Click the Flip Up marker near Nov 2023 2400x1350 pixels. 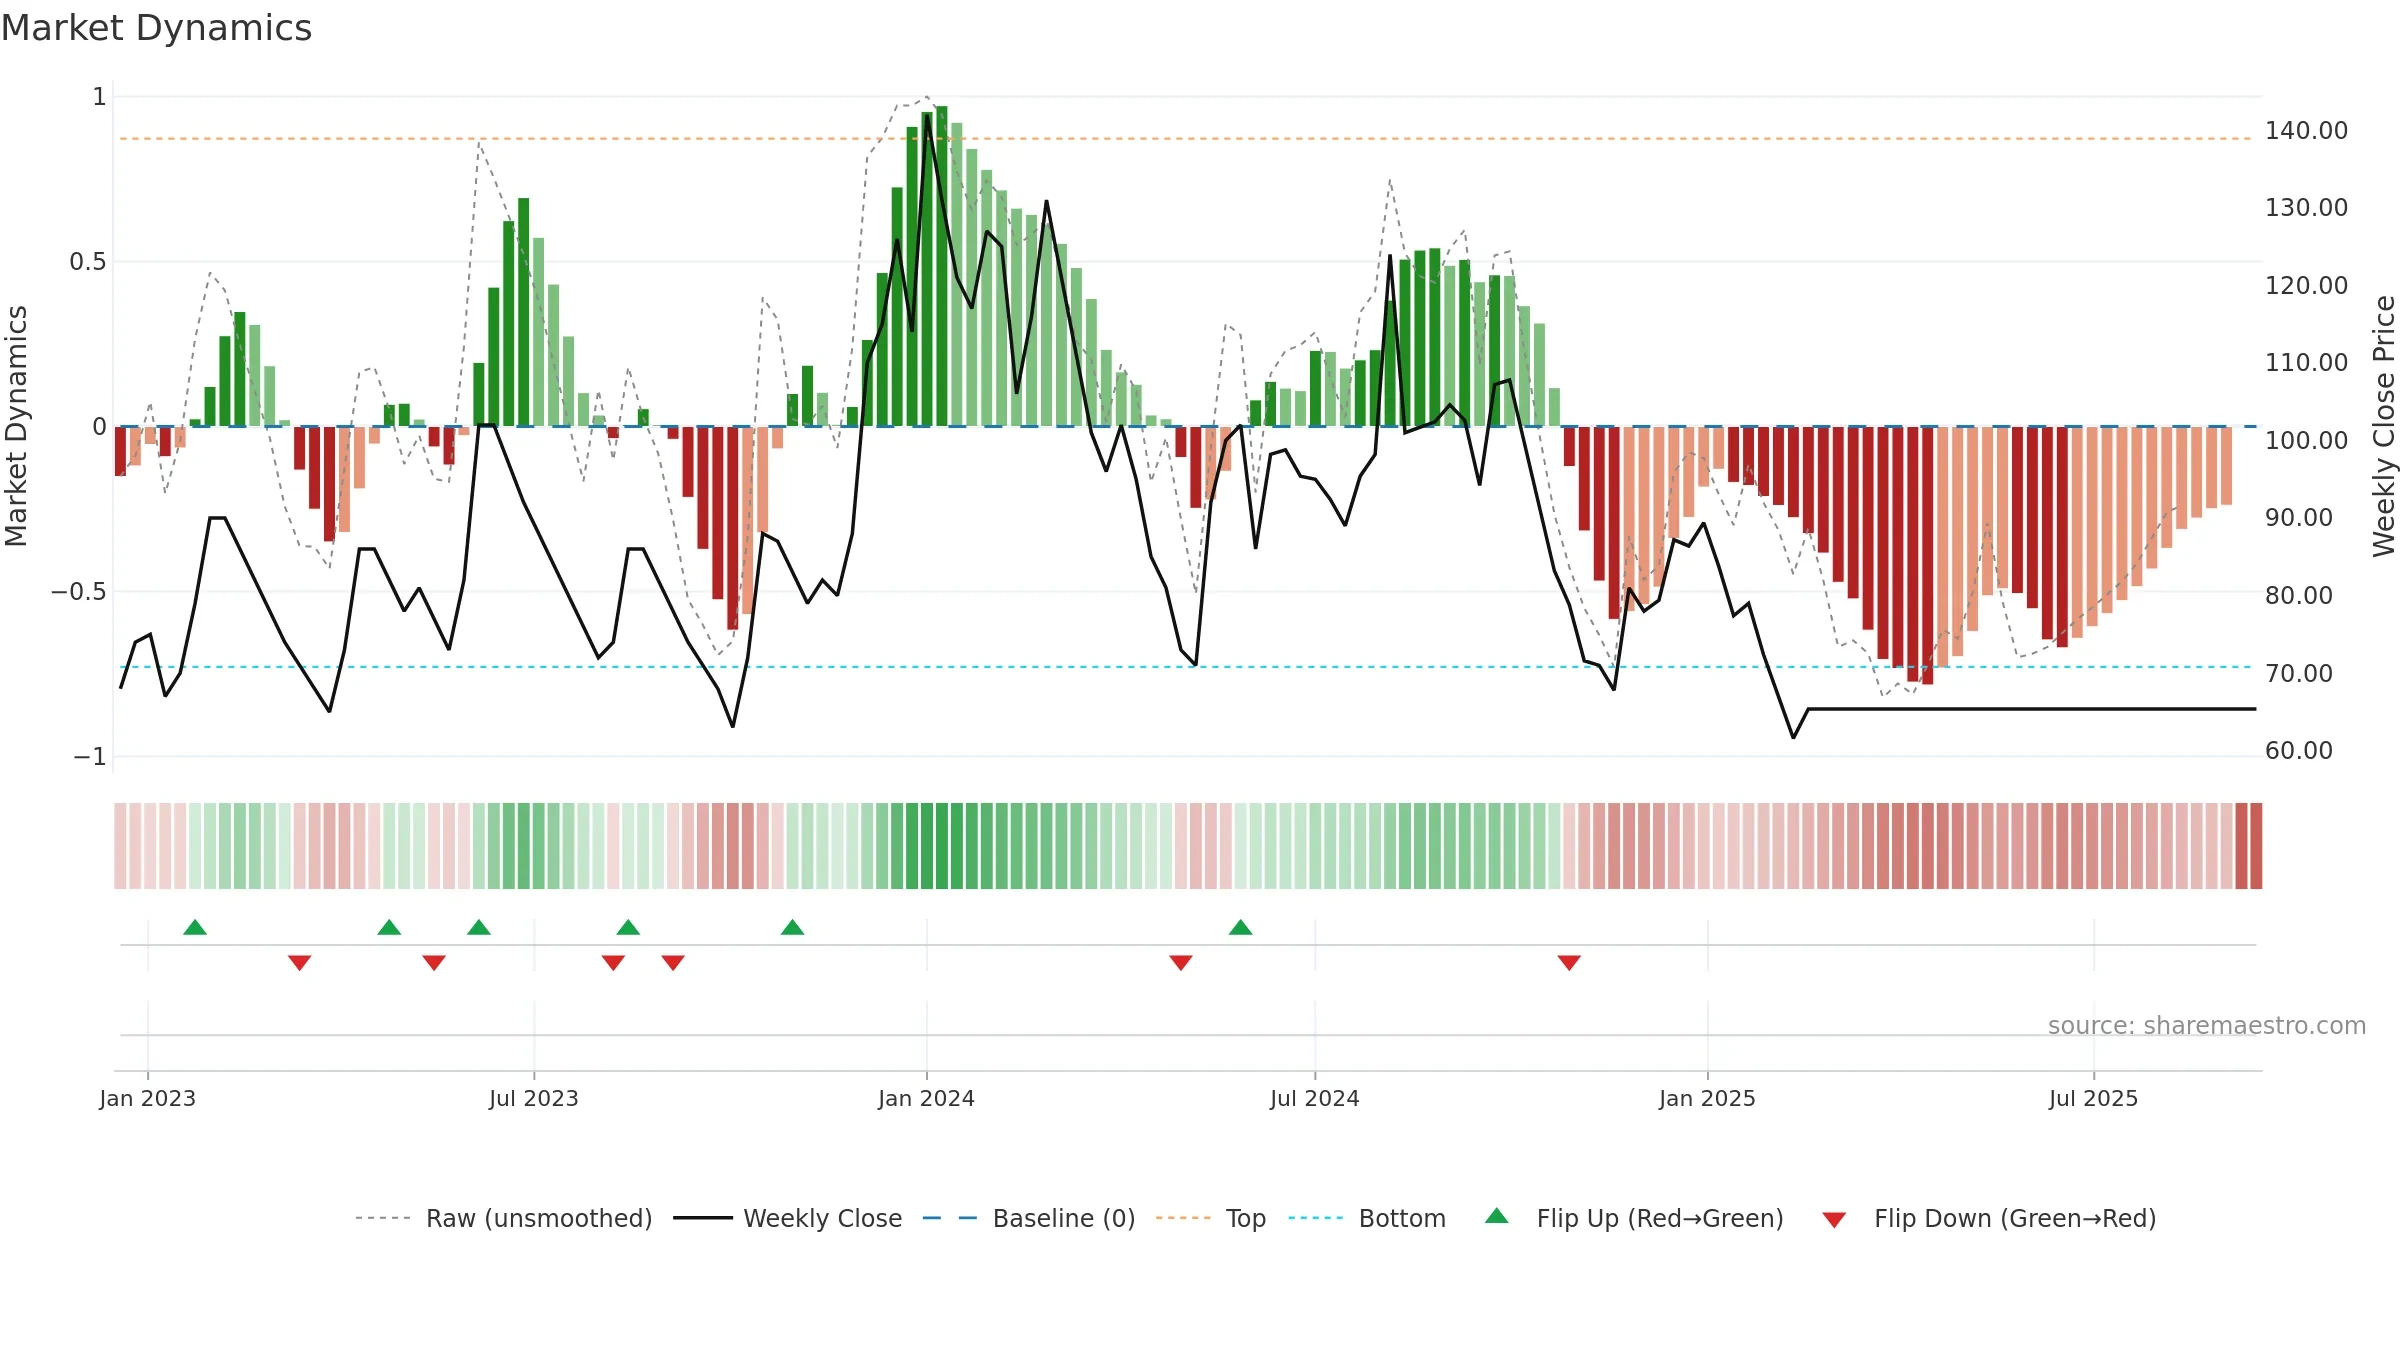793,927
